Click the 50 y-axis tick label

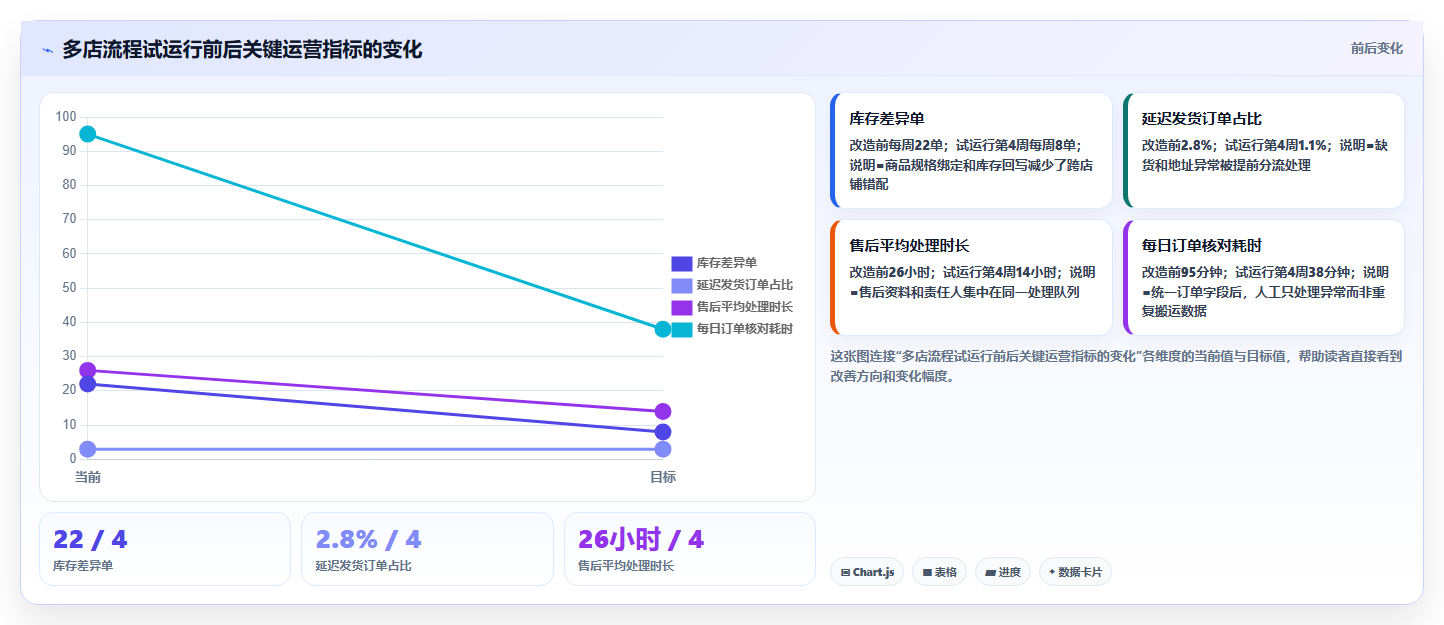pyautogui.click(x=69, y=288)
